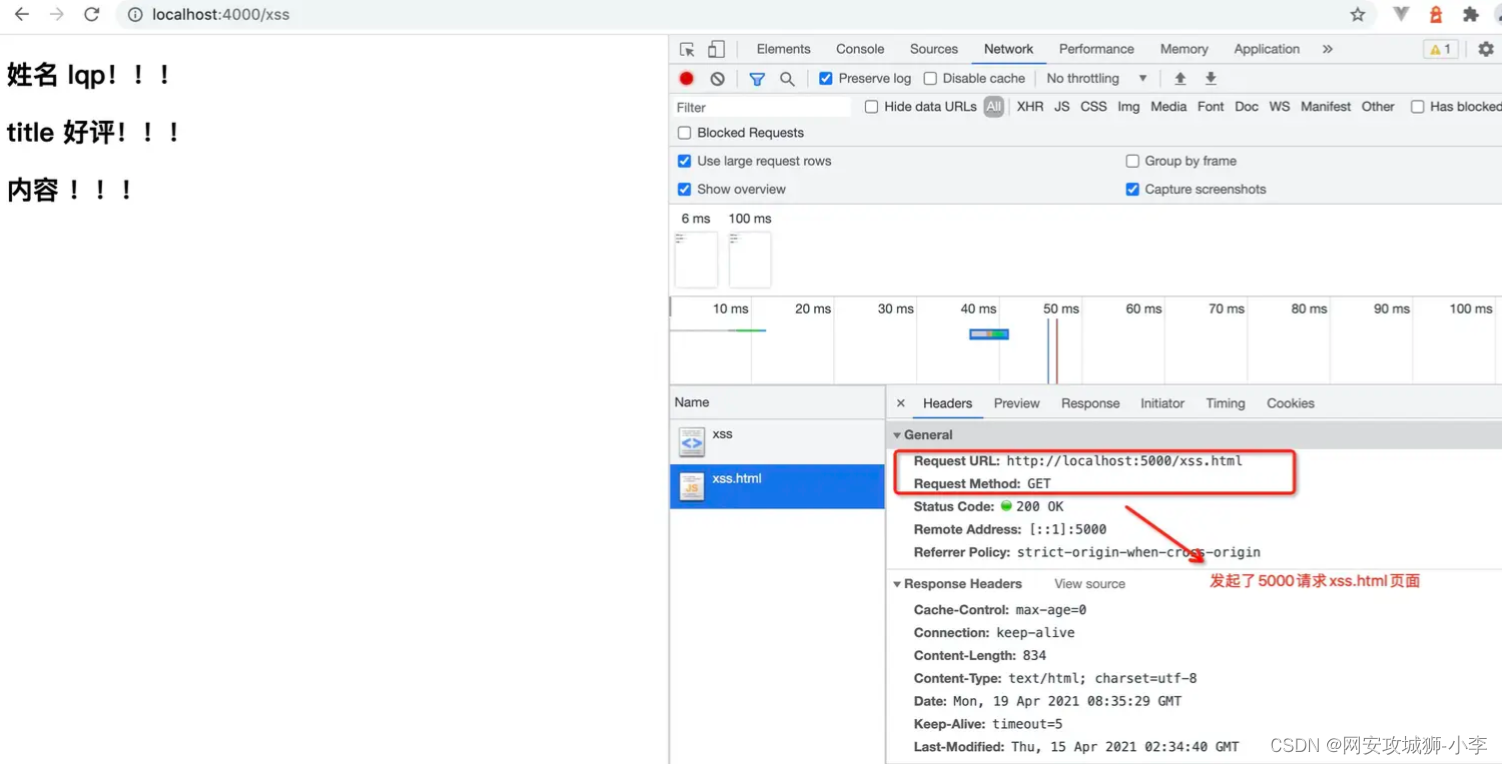Filter requests by XHR
This screenshot has width=1502, height=764.
point(1030,106)
